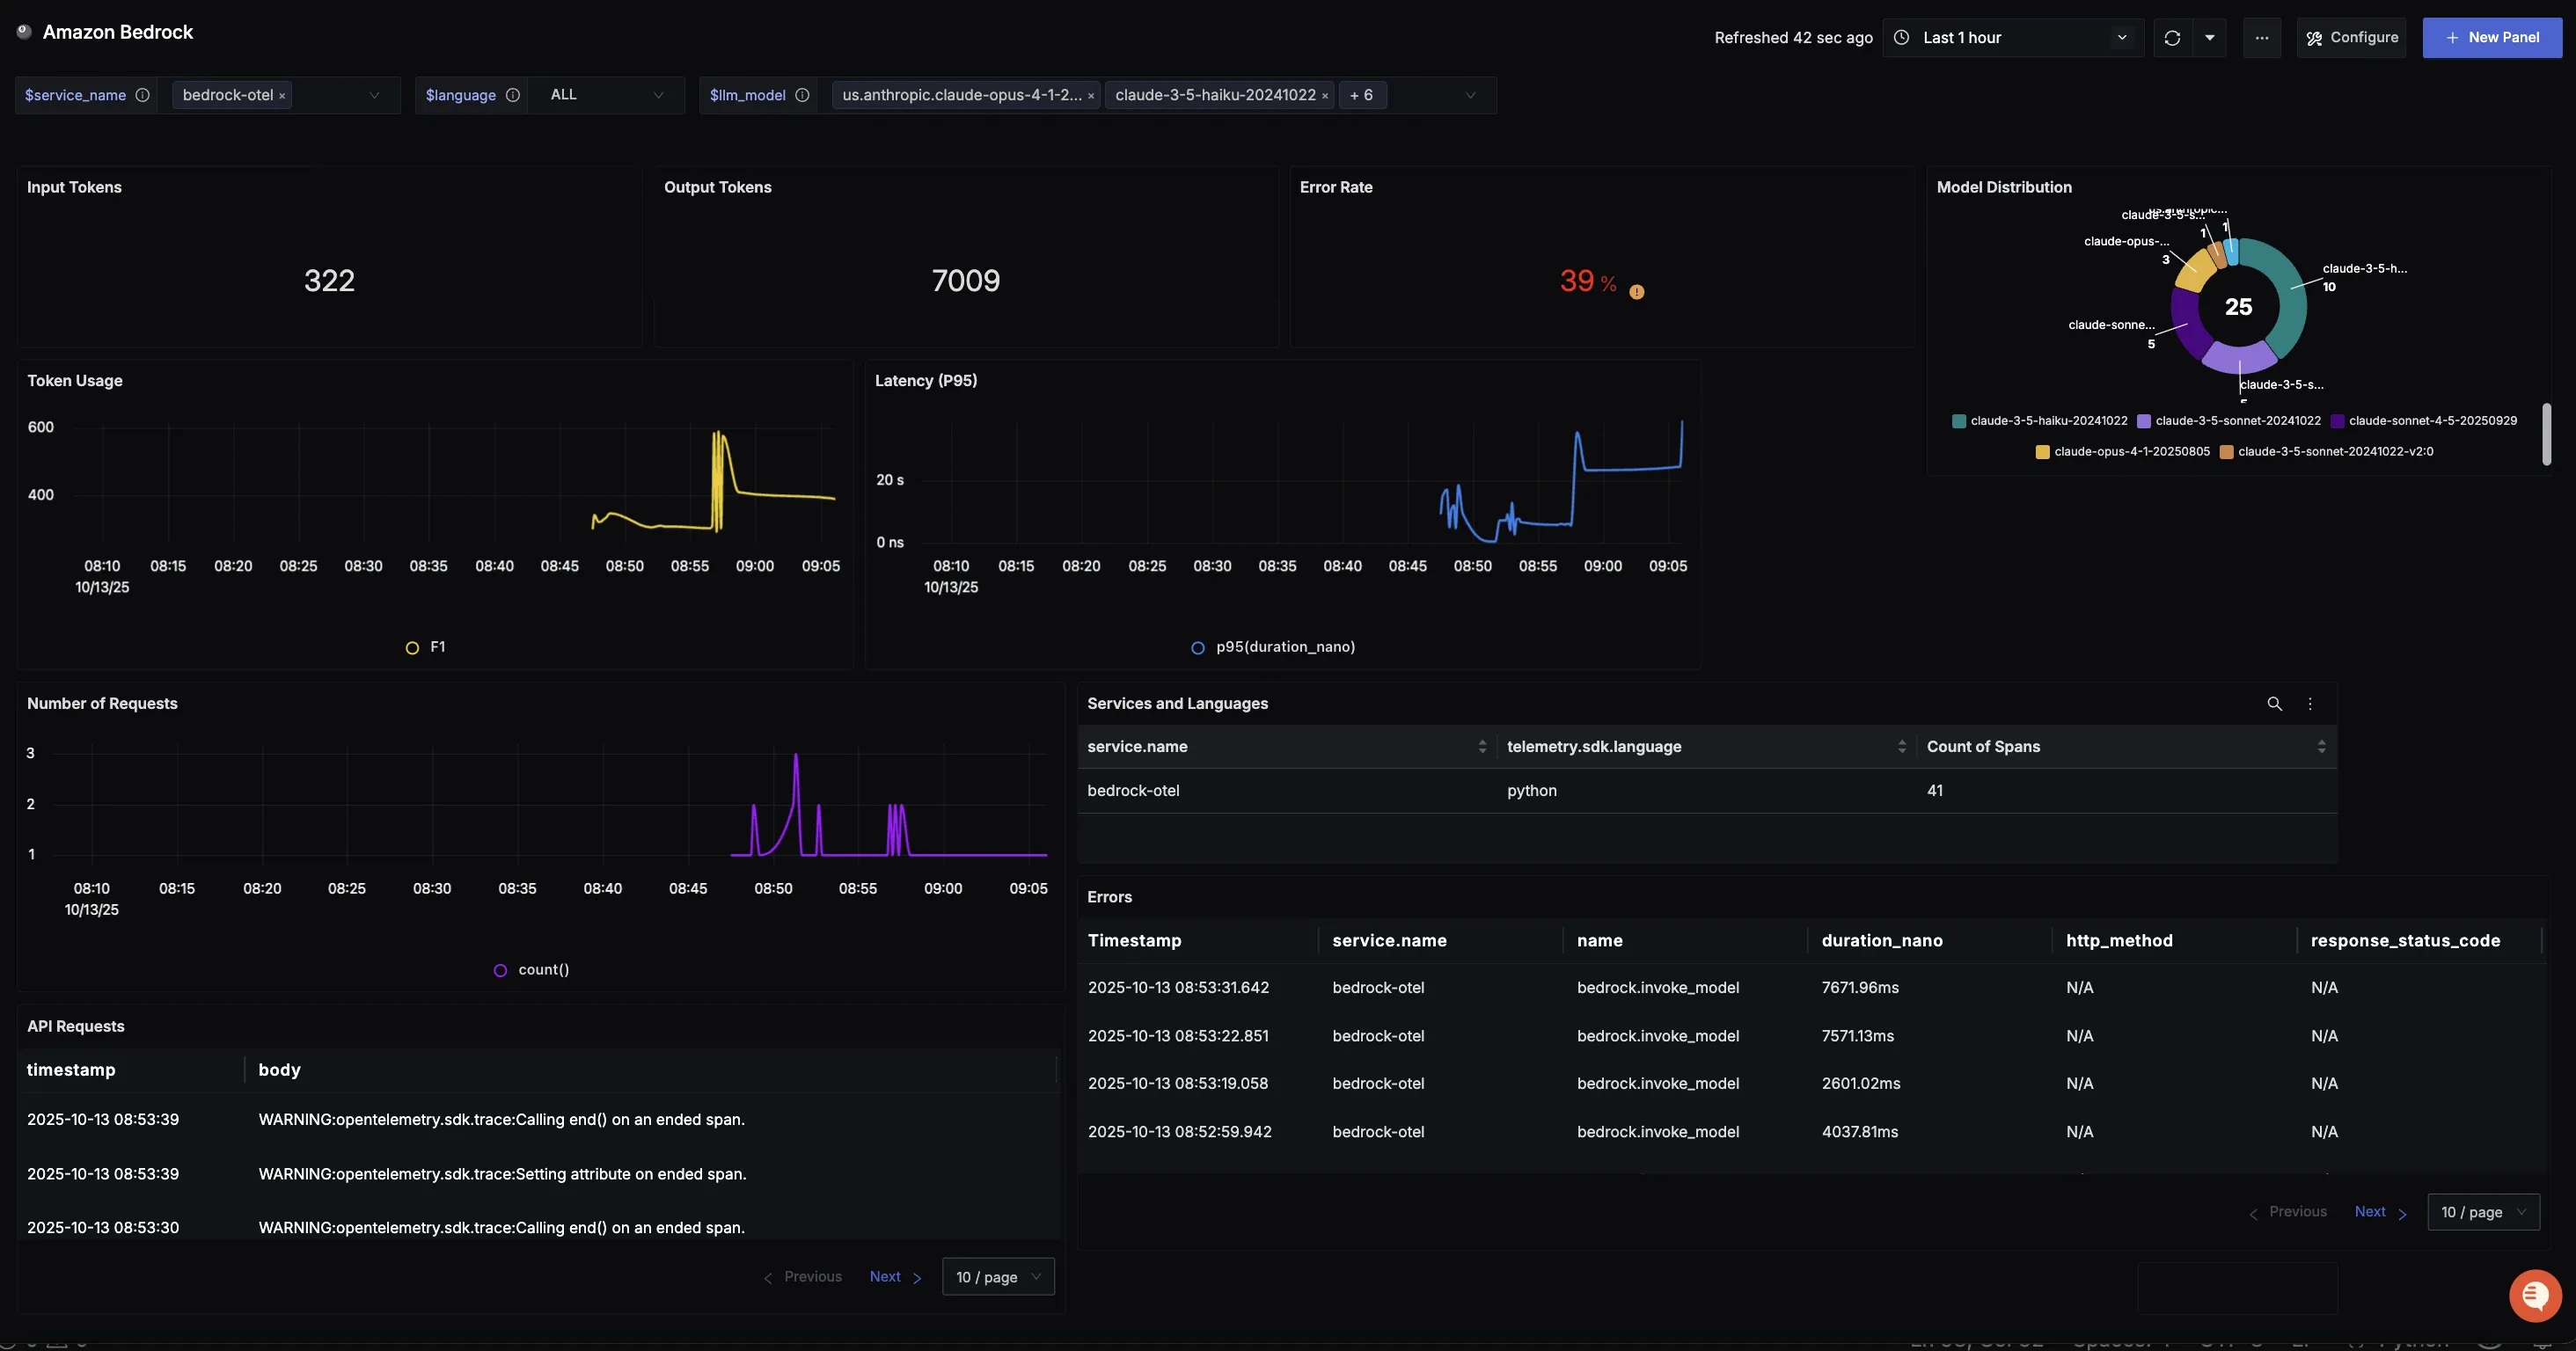Click the info icon next to $llm_model
Screen dimensions: 2576x1351
coord(802,95)
